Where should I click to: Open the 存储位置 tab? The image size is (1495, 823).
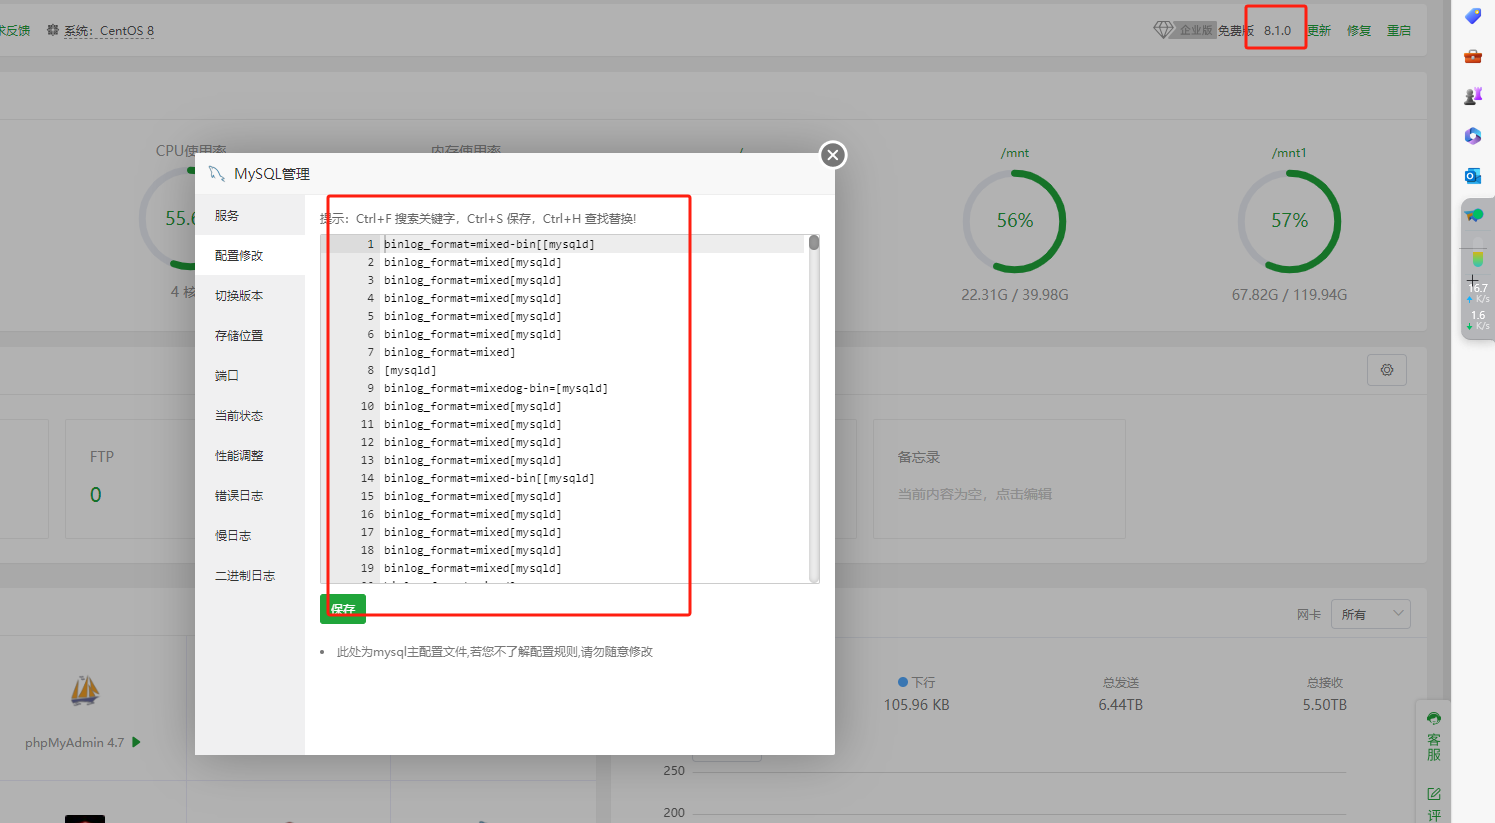(x=250, y=335)
